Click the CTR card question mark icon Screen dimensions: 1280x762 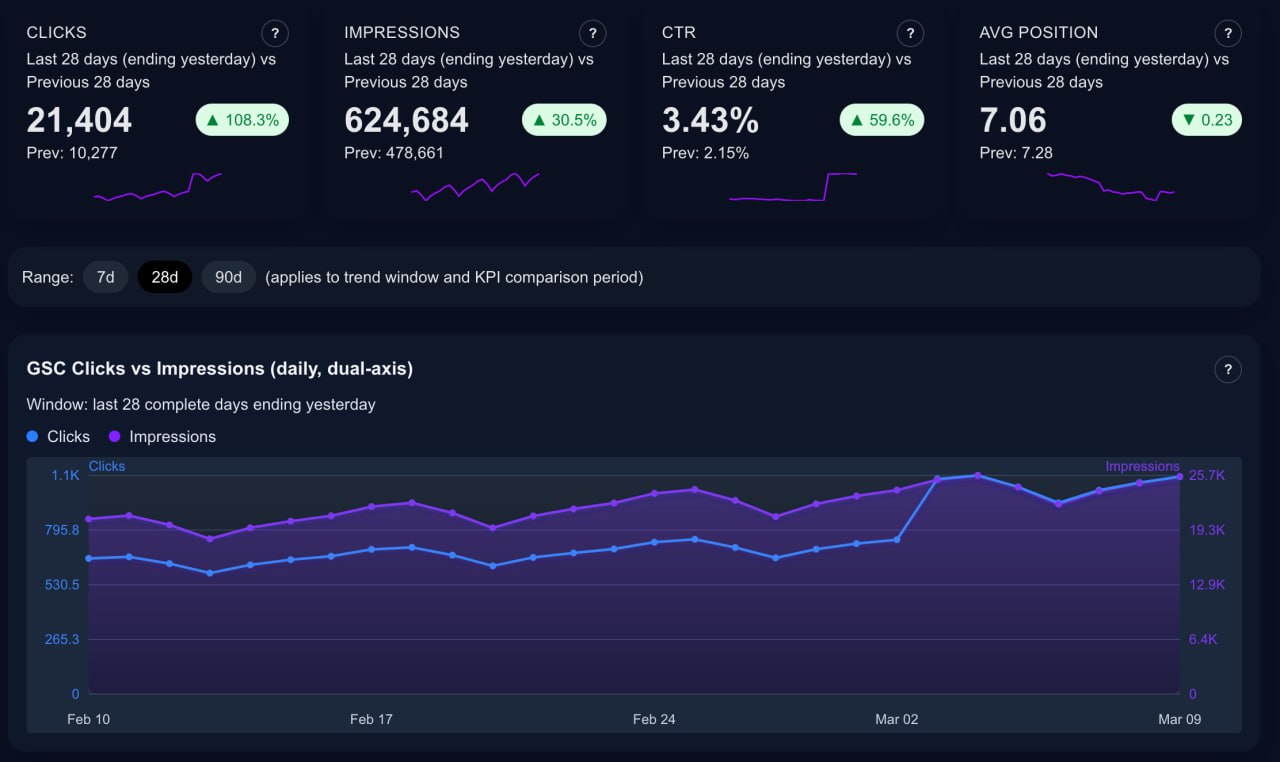(910, 33)
